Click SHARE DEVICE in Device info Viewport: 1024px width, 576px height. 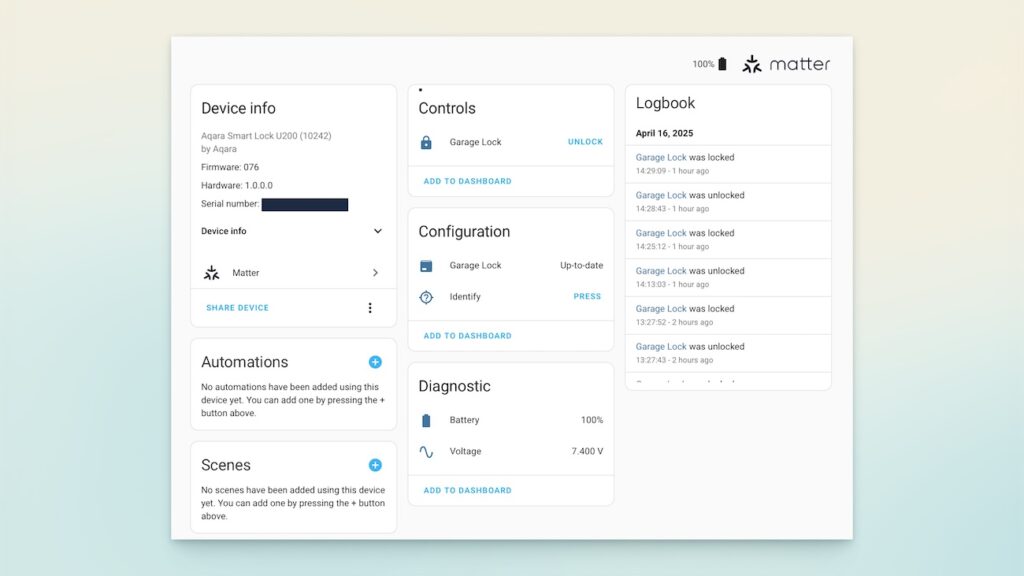pos(236,308)
